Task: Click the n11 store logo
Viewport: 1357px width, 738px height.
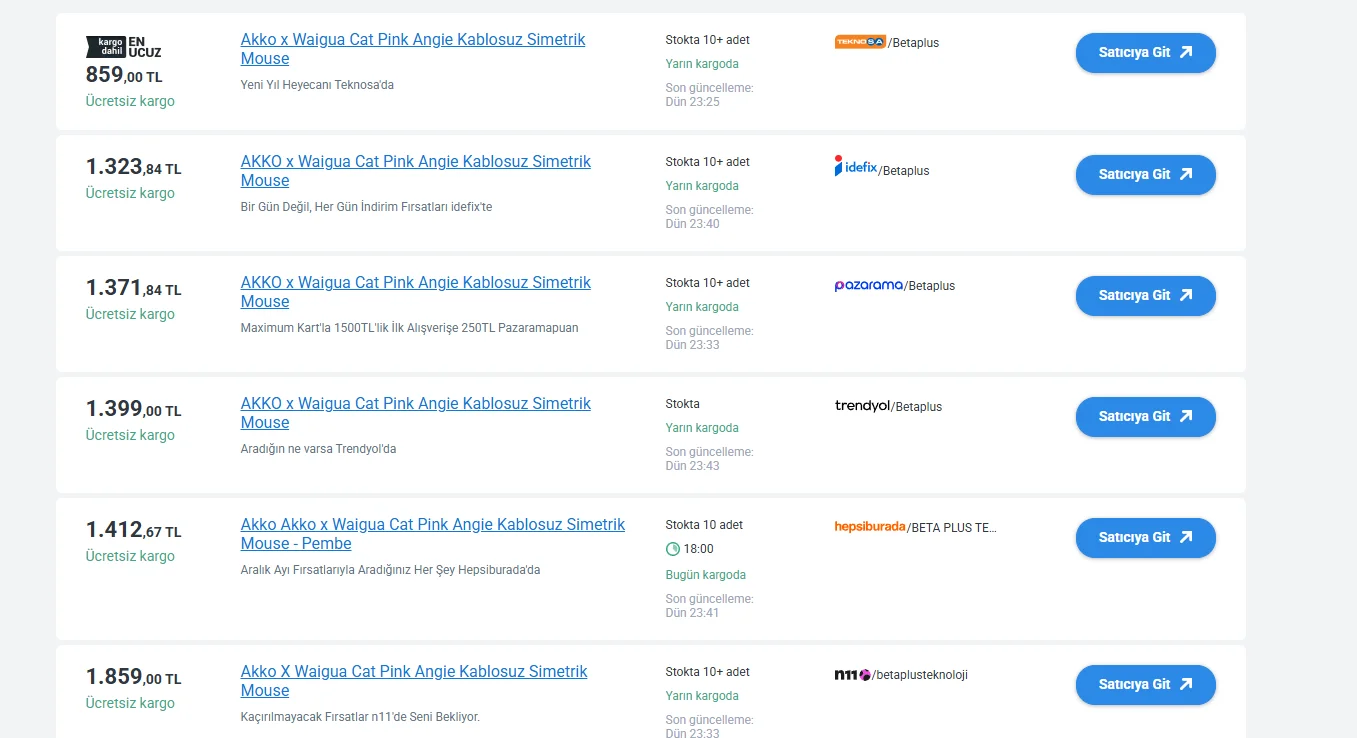Action: (852, 675)
